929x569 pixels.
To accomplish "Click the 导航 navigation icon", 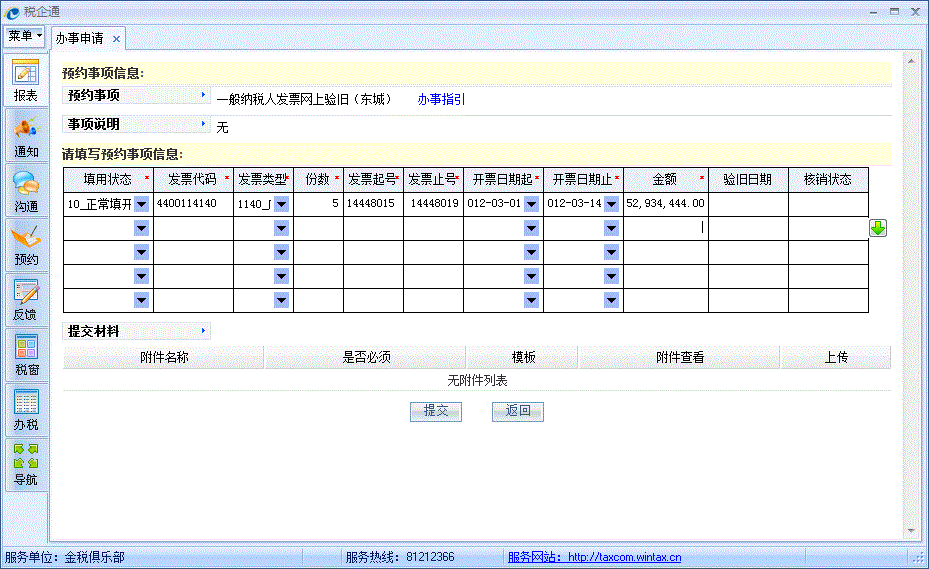I will click(x=25, y=465).
